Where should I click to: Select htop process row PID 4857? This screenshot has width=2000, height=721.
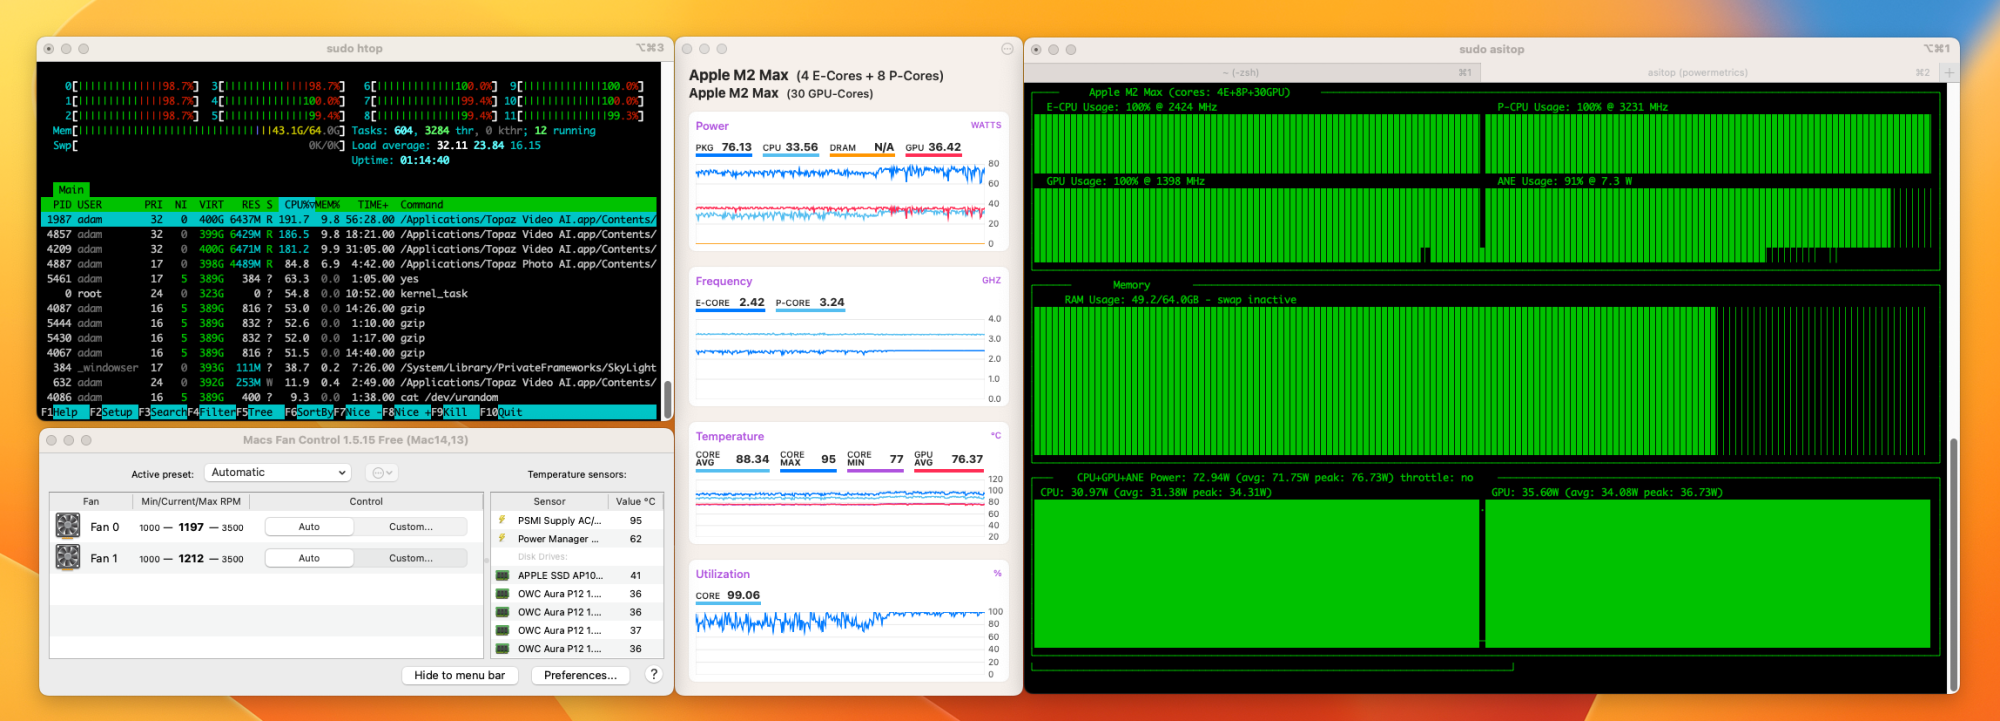tap(349, 234)
